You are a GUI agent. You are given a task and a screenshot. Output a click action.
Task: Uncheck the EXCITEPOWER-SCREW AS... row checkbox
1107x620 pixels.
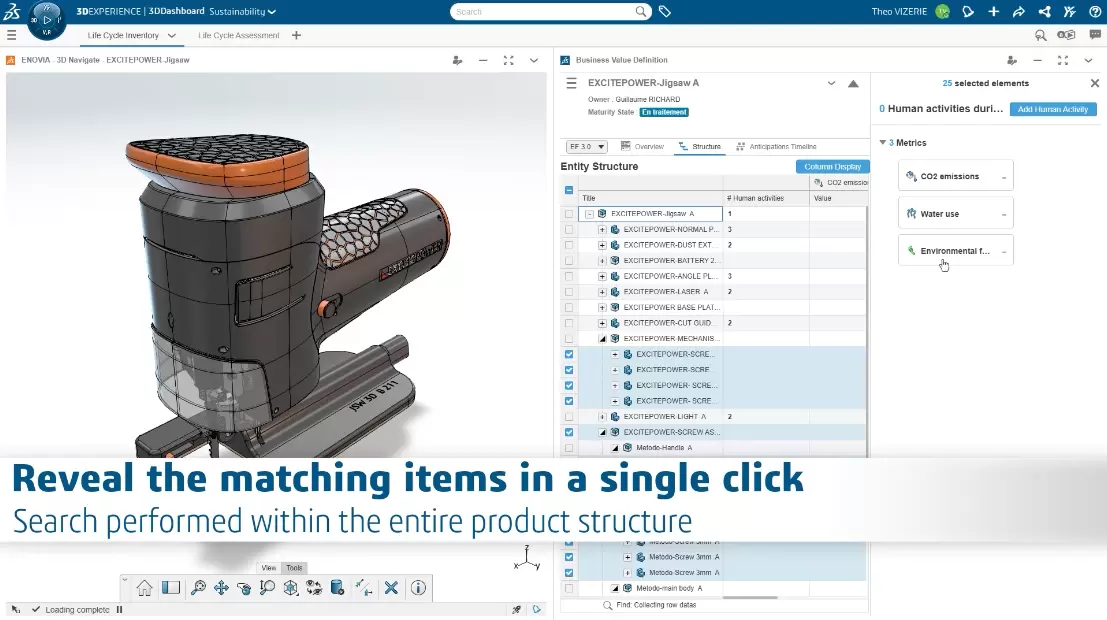coord(569,432)
